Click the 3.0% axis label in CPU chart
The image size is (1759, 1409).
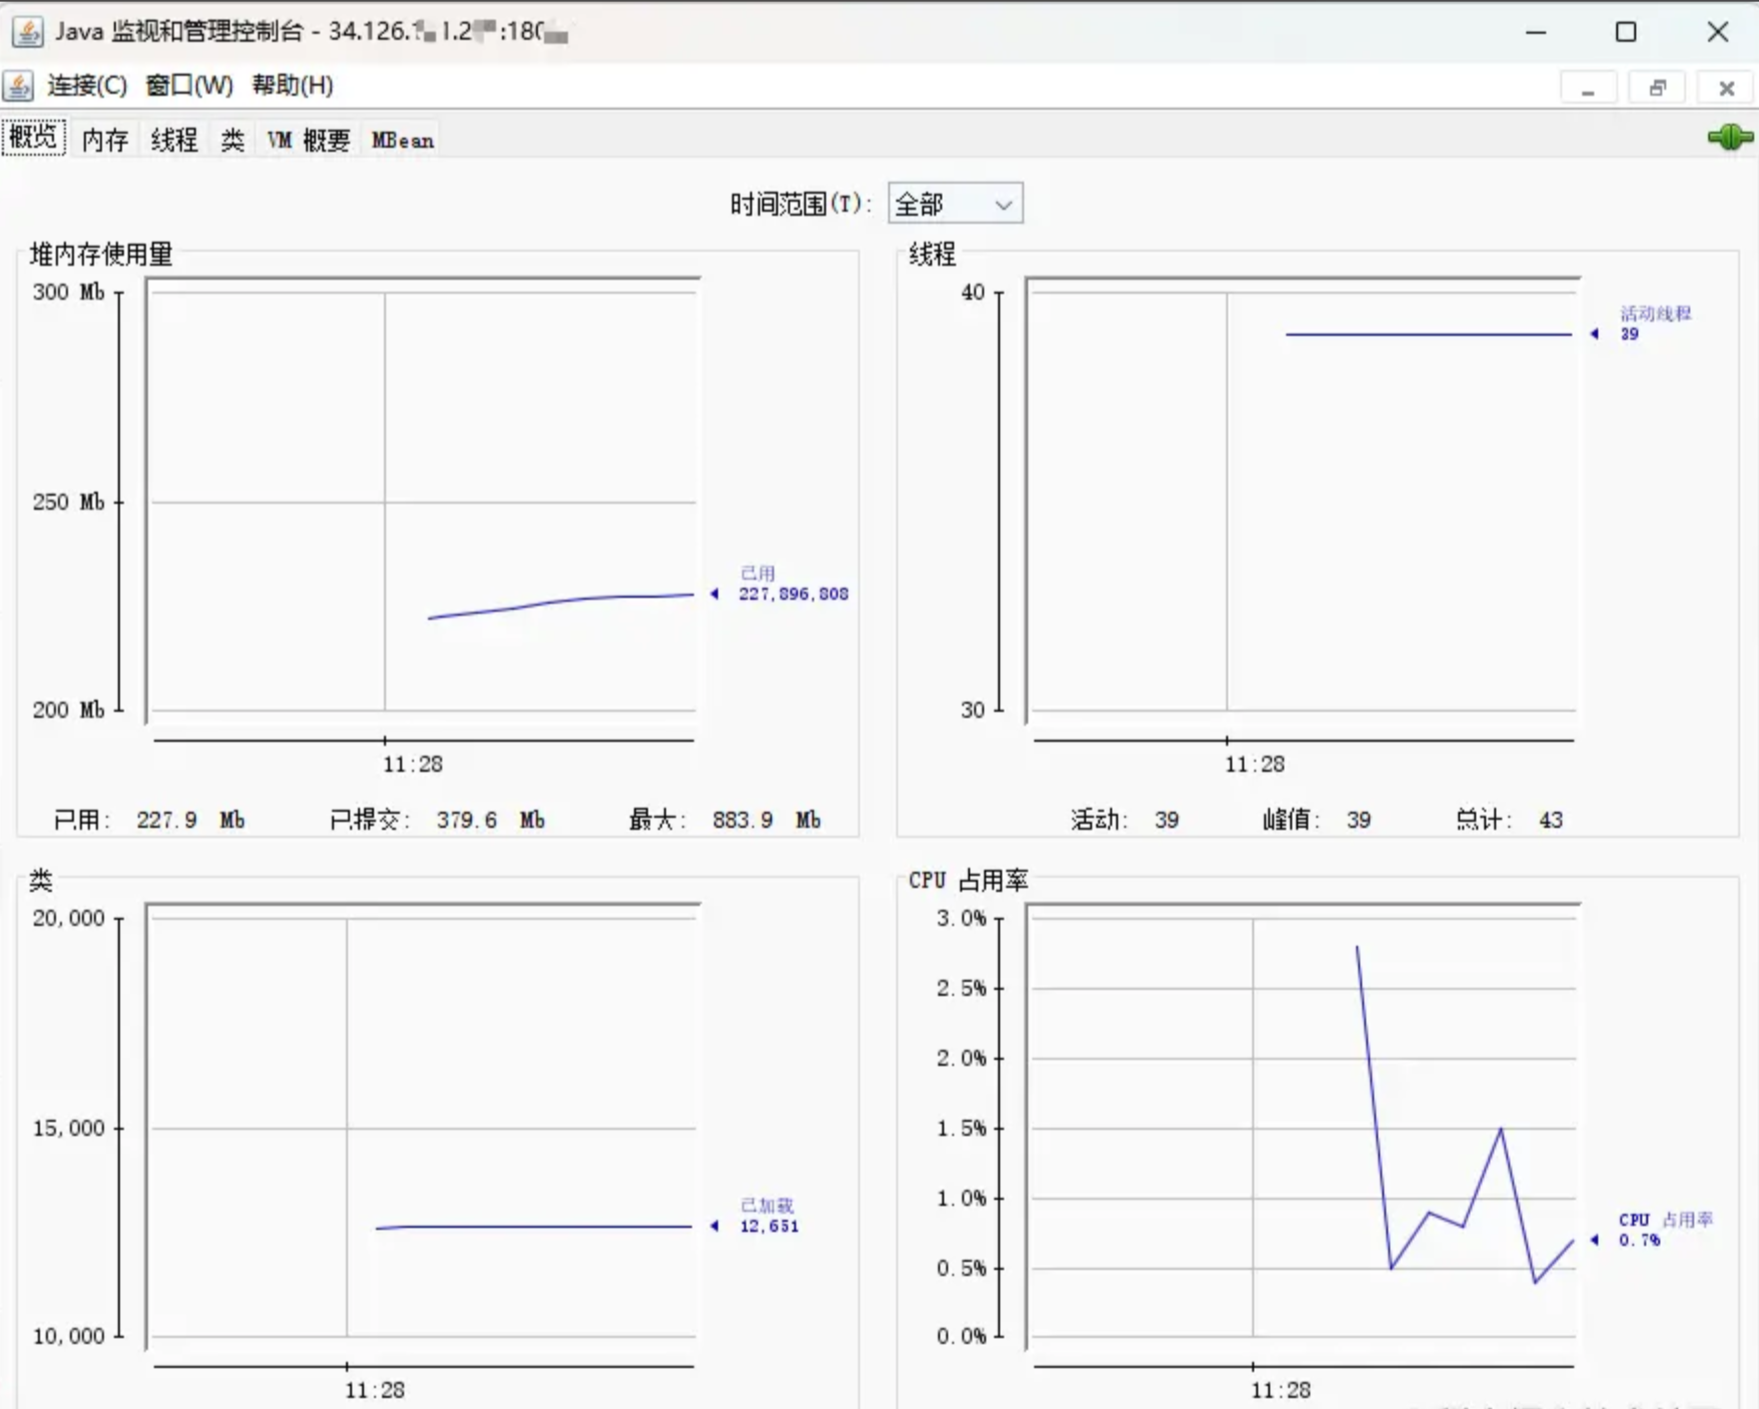coord(961,918)
